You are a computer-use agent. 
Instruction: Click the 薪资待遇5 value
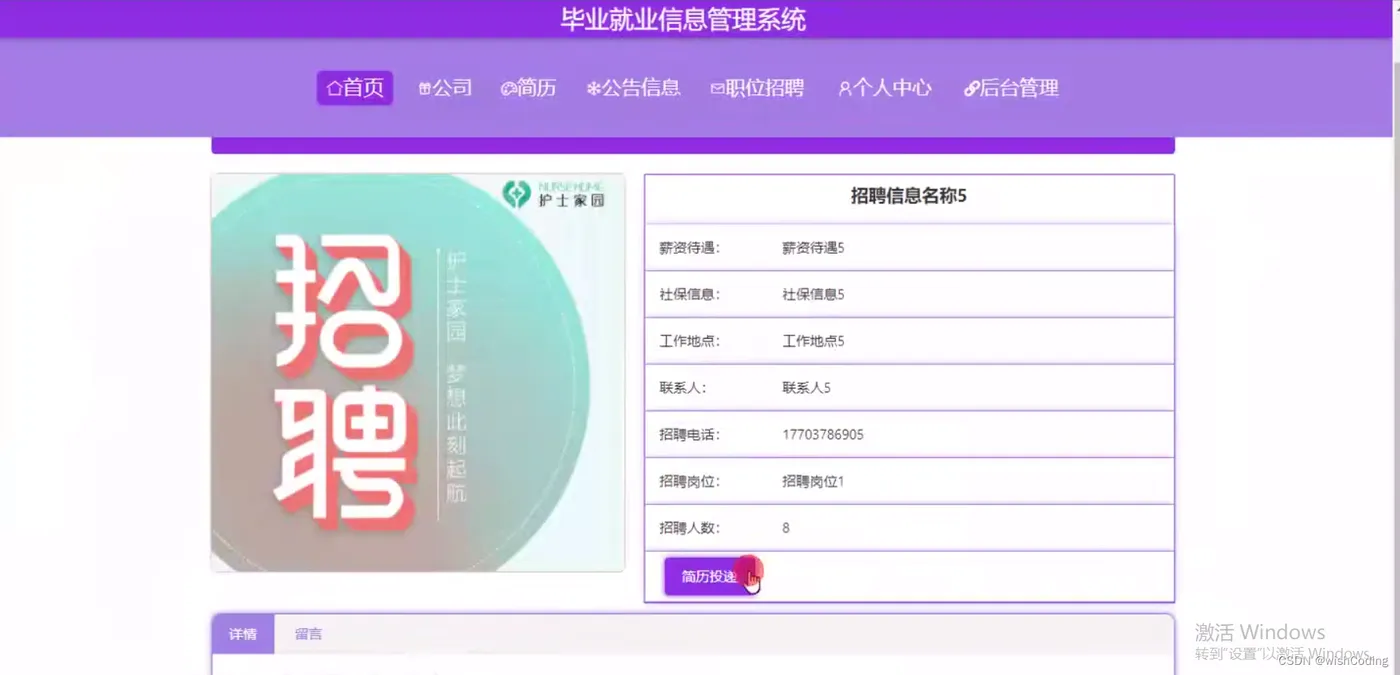(813, 248)
